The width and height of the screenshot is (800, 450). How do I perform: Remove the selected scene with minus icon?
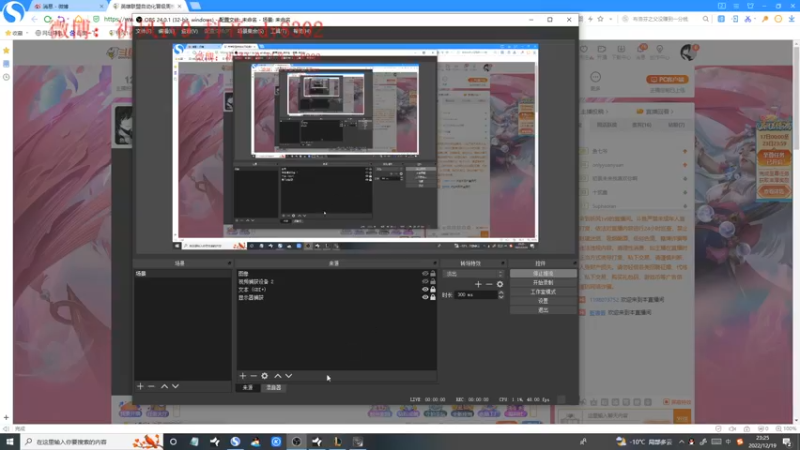(x=151, y=387)
